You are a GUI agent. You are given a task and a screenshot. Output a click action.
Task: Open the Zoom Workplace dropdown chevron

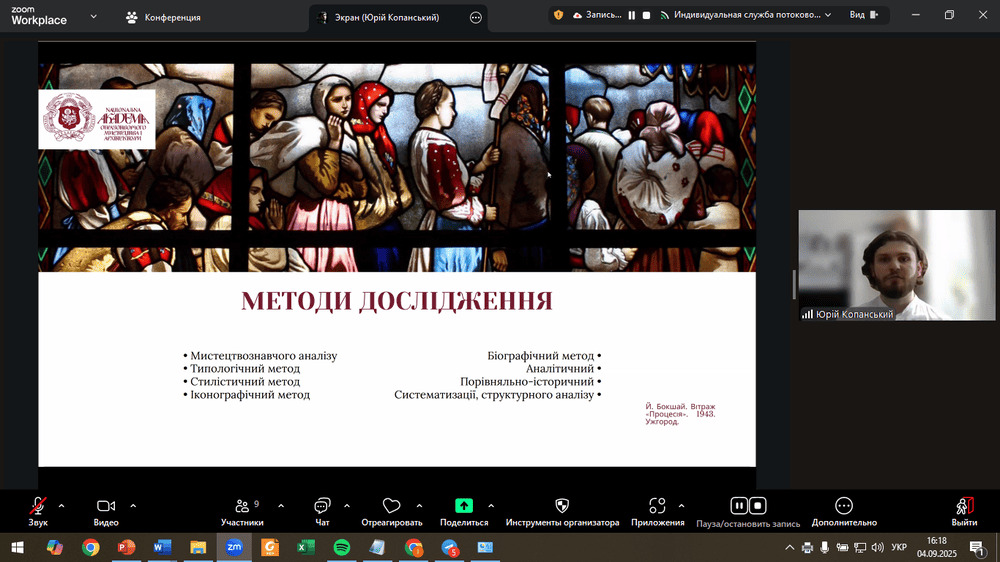pyautogui.click(x=94, y=16)
